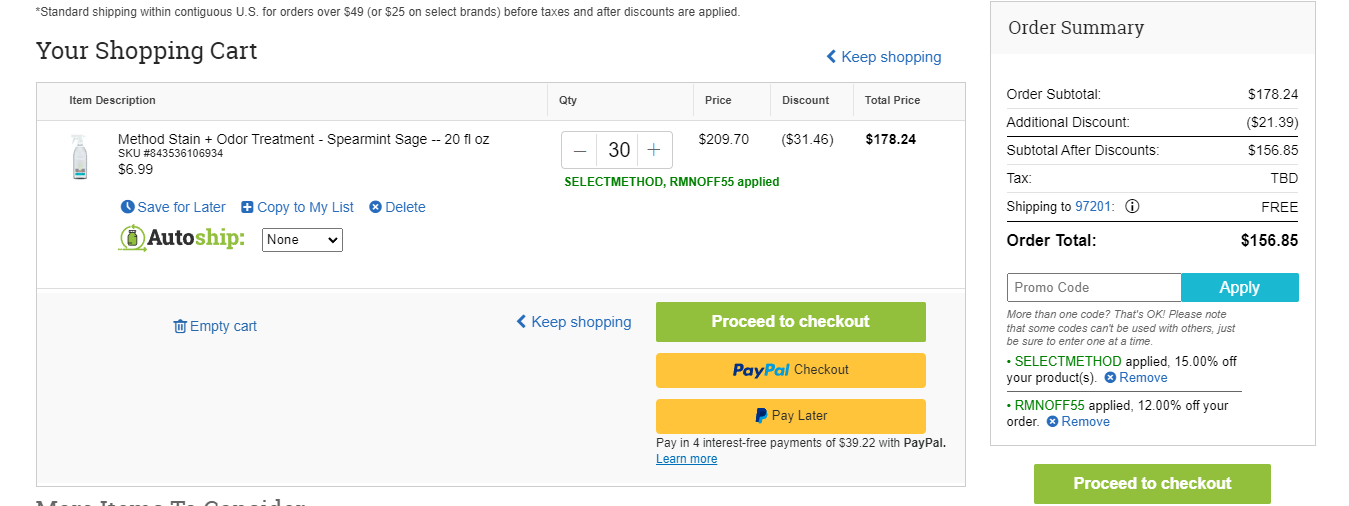1349x506 pixels.
Task: Click the Save for Later clock icon
Action: pos(127,207)
